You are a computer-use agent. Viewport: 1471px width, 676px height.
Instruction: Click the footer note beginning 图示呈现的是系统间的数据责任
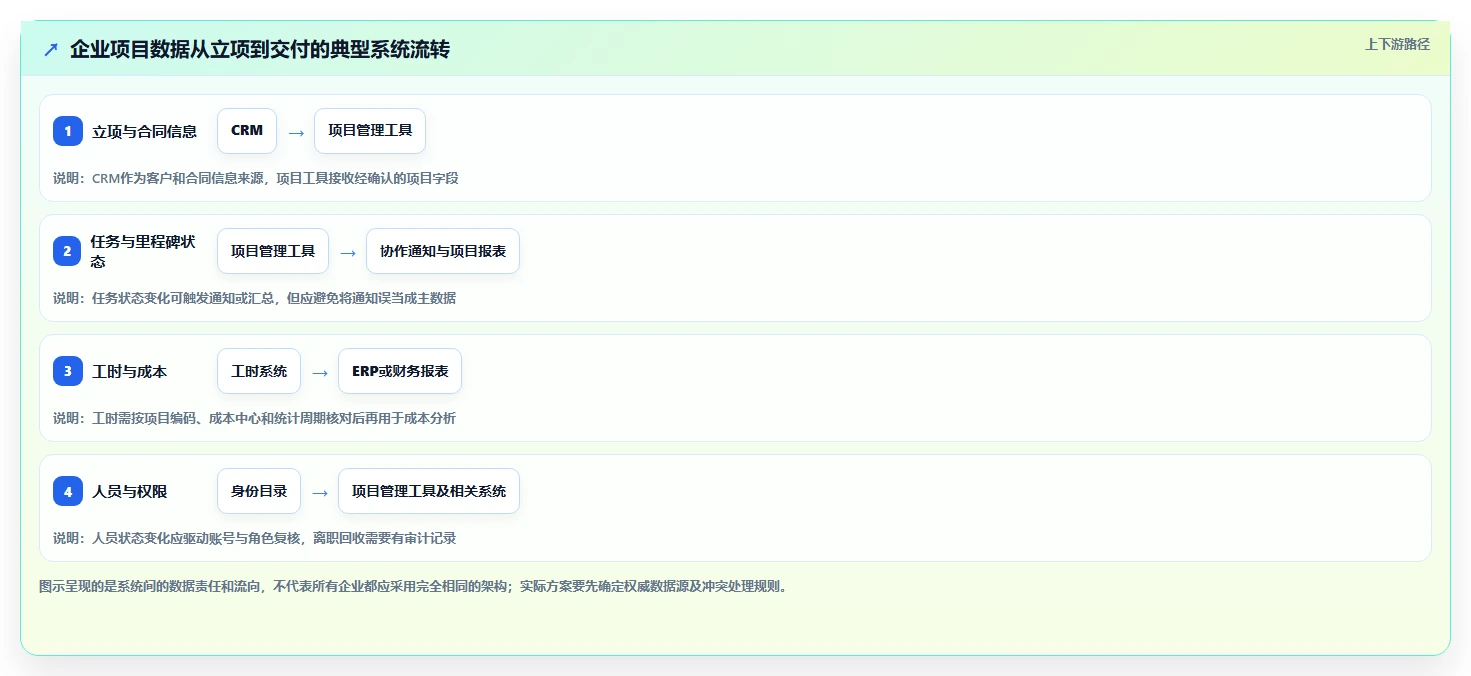click(x=413, y=586)
